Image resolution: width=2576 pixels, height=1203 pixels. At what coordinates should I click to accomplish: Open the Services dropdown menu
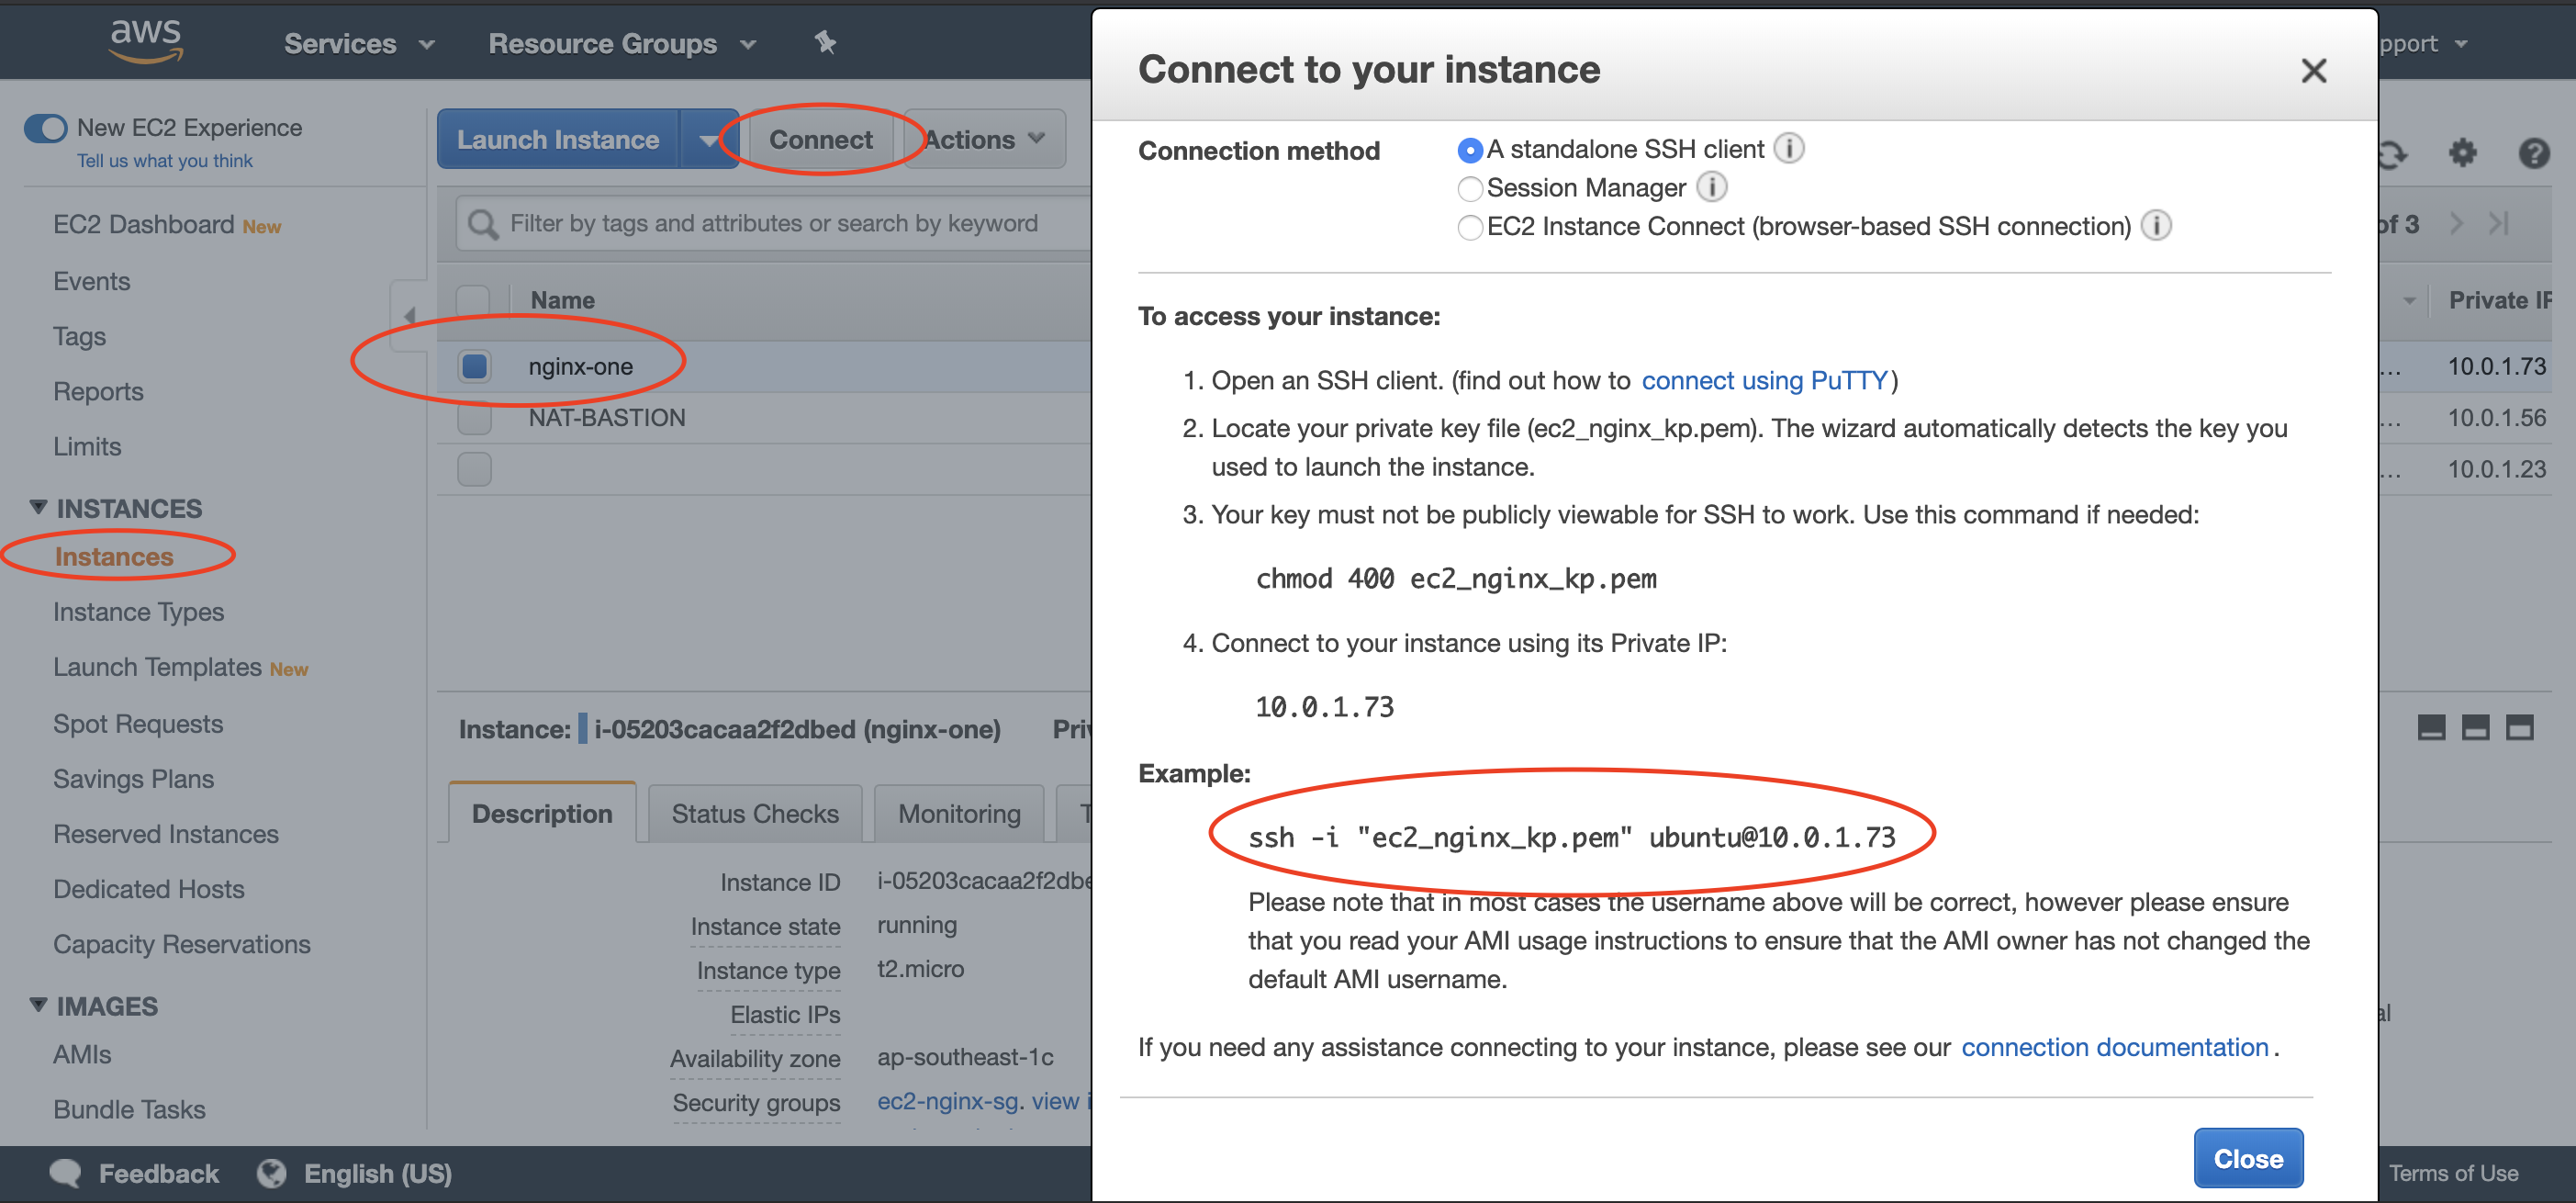tap(358, 44)
